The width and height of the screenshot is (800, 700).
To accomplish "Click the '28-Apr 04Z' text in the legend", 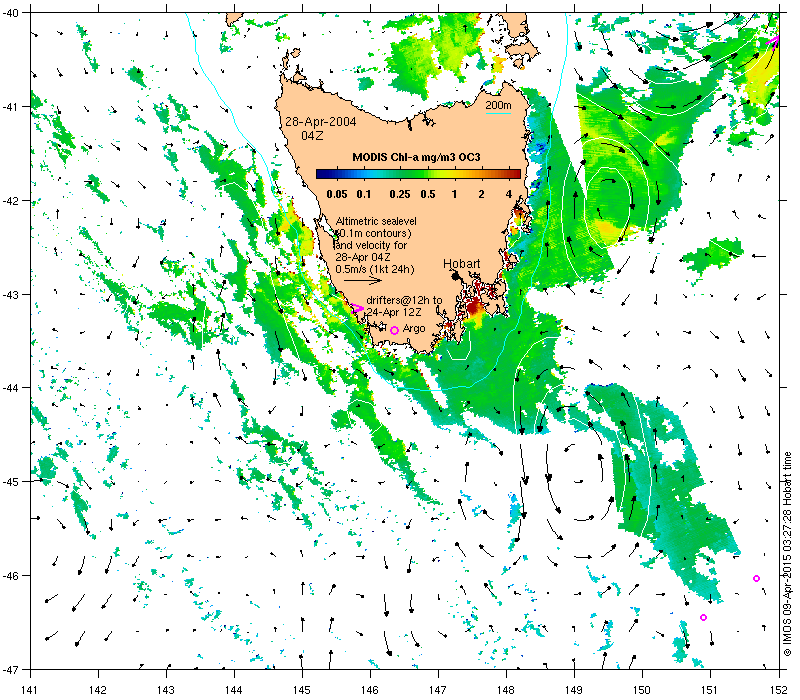I will pyautogui.click(x=363, y=257).
